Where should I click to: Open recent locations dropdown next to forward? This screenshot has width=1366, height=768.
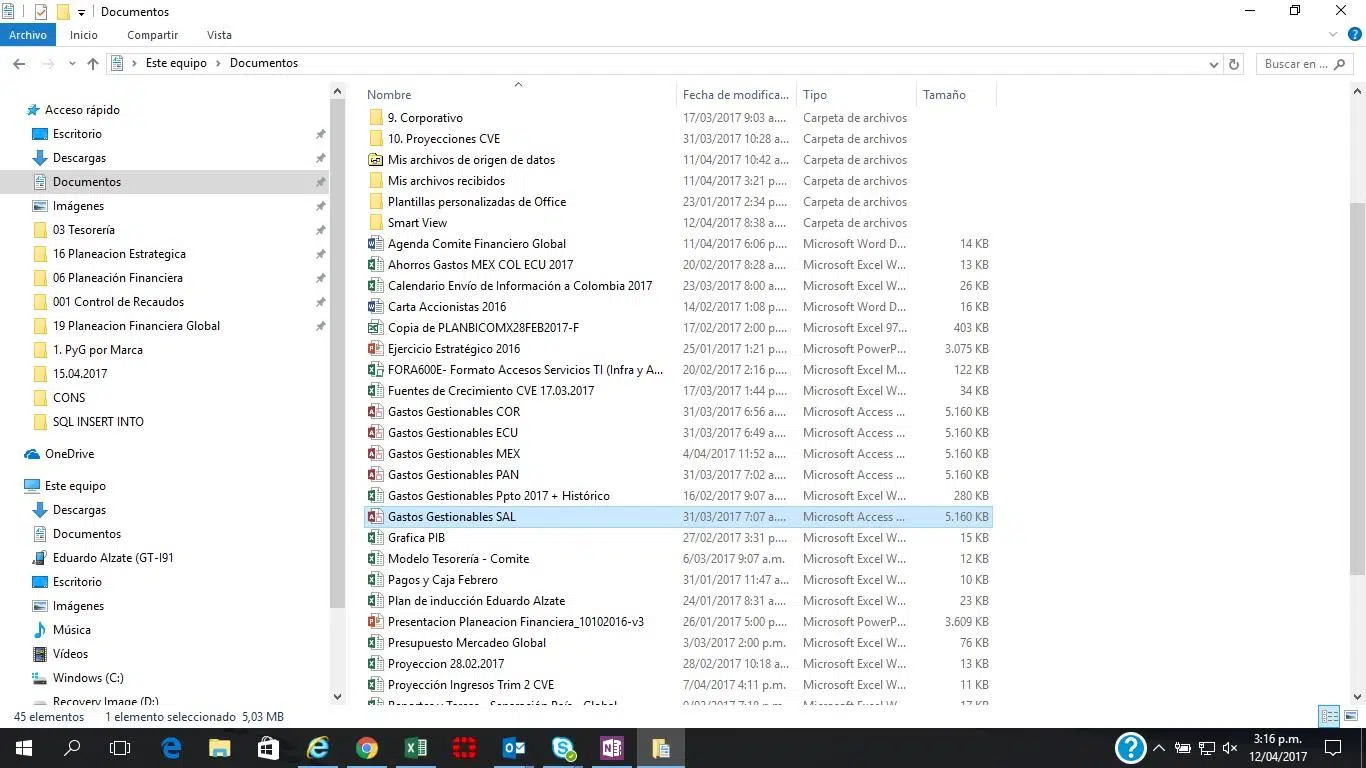[x=72, y=64]
